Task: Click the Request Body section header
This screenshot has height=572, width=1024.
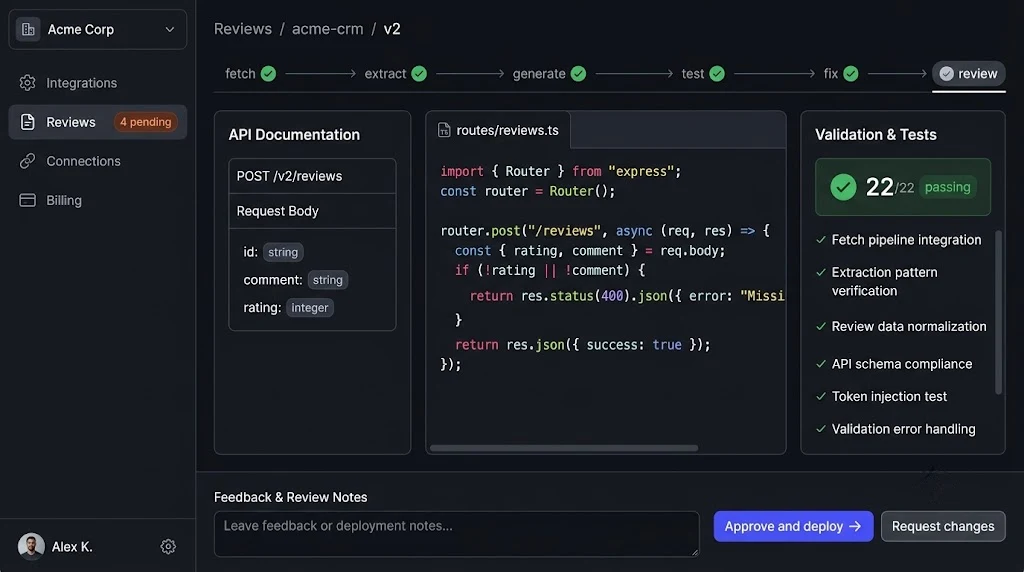Action: [x=312, y=211]
